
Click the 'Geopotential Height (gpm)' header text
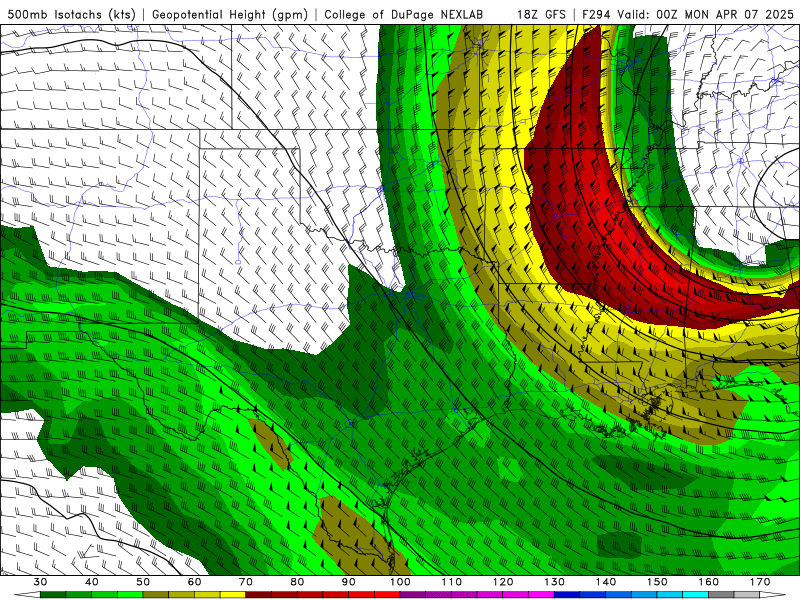click(230, 15)
